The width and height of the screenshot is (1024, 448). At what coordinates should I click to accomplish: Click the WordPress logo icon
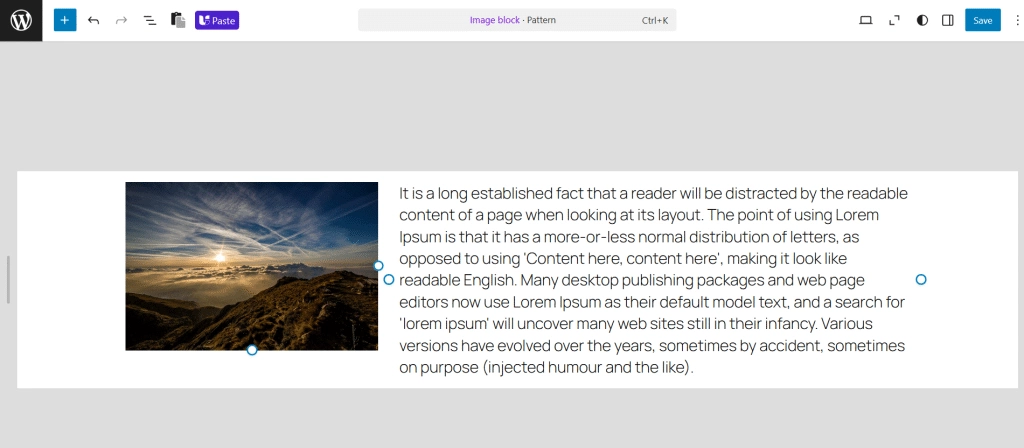point(21,20)
